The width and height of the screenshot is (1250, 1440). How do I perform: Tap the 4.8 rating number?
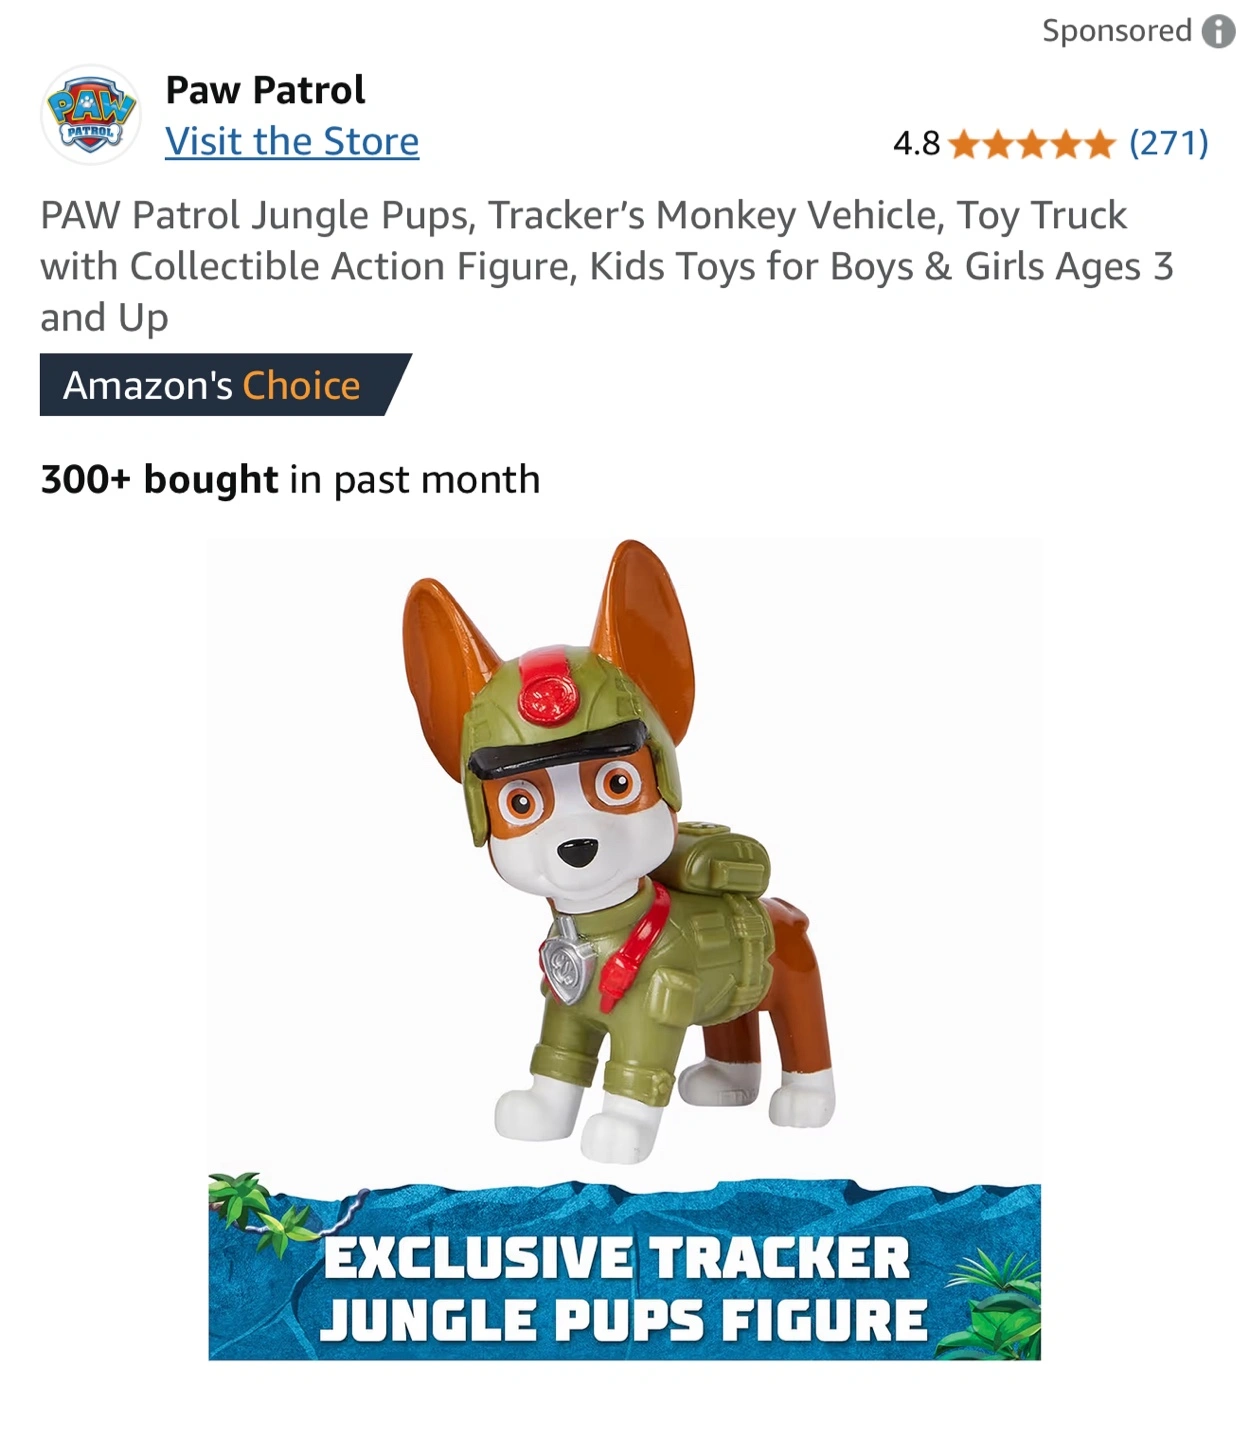click(917, 144)
